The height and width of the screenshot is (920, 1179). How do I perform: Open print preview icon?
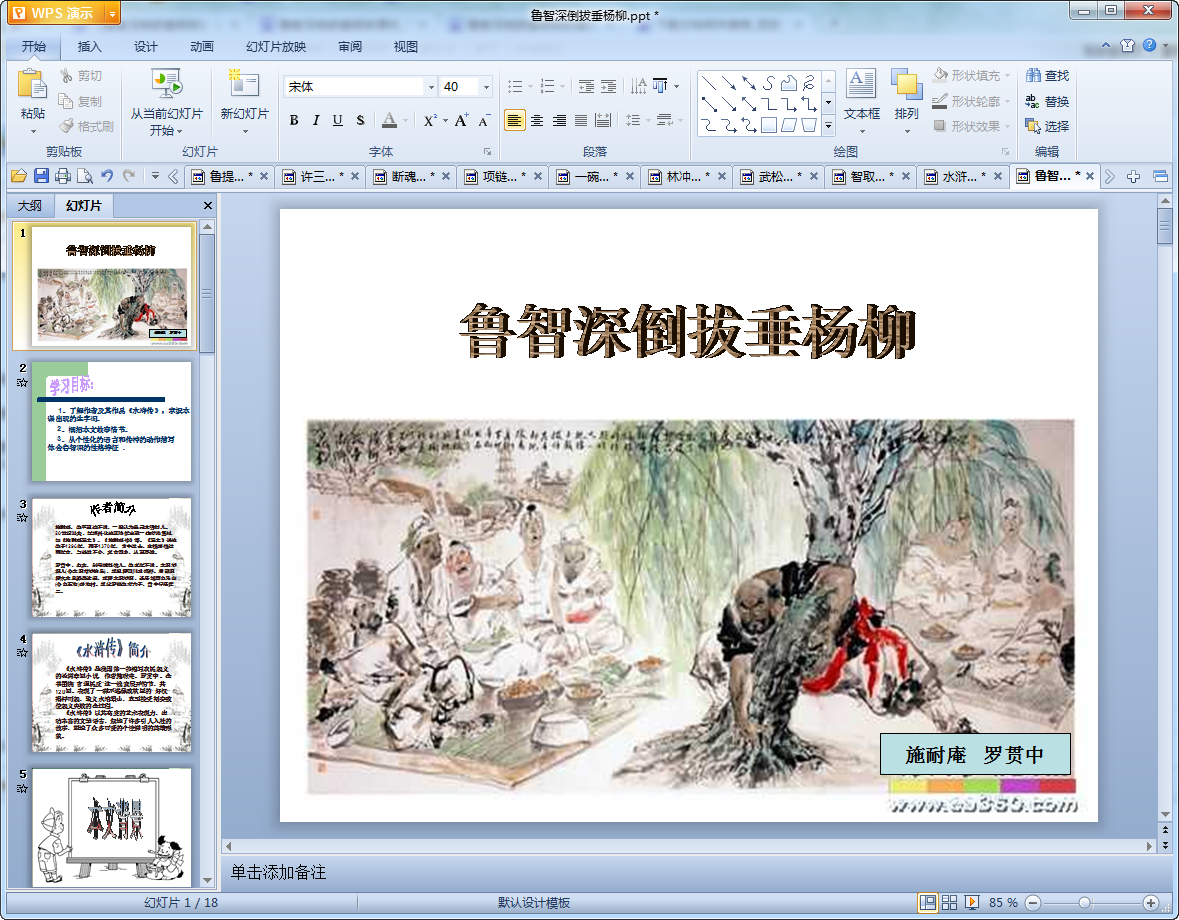pos(85,176)
